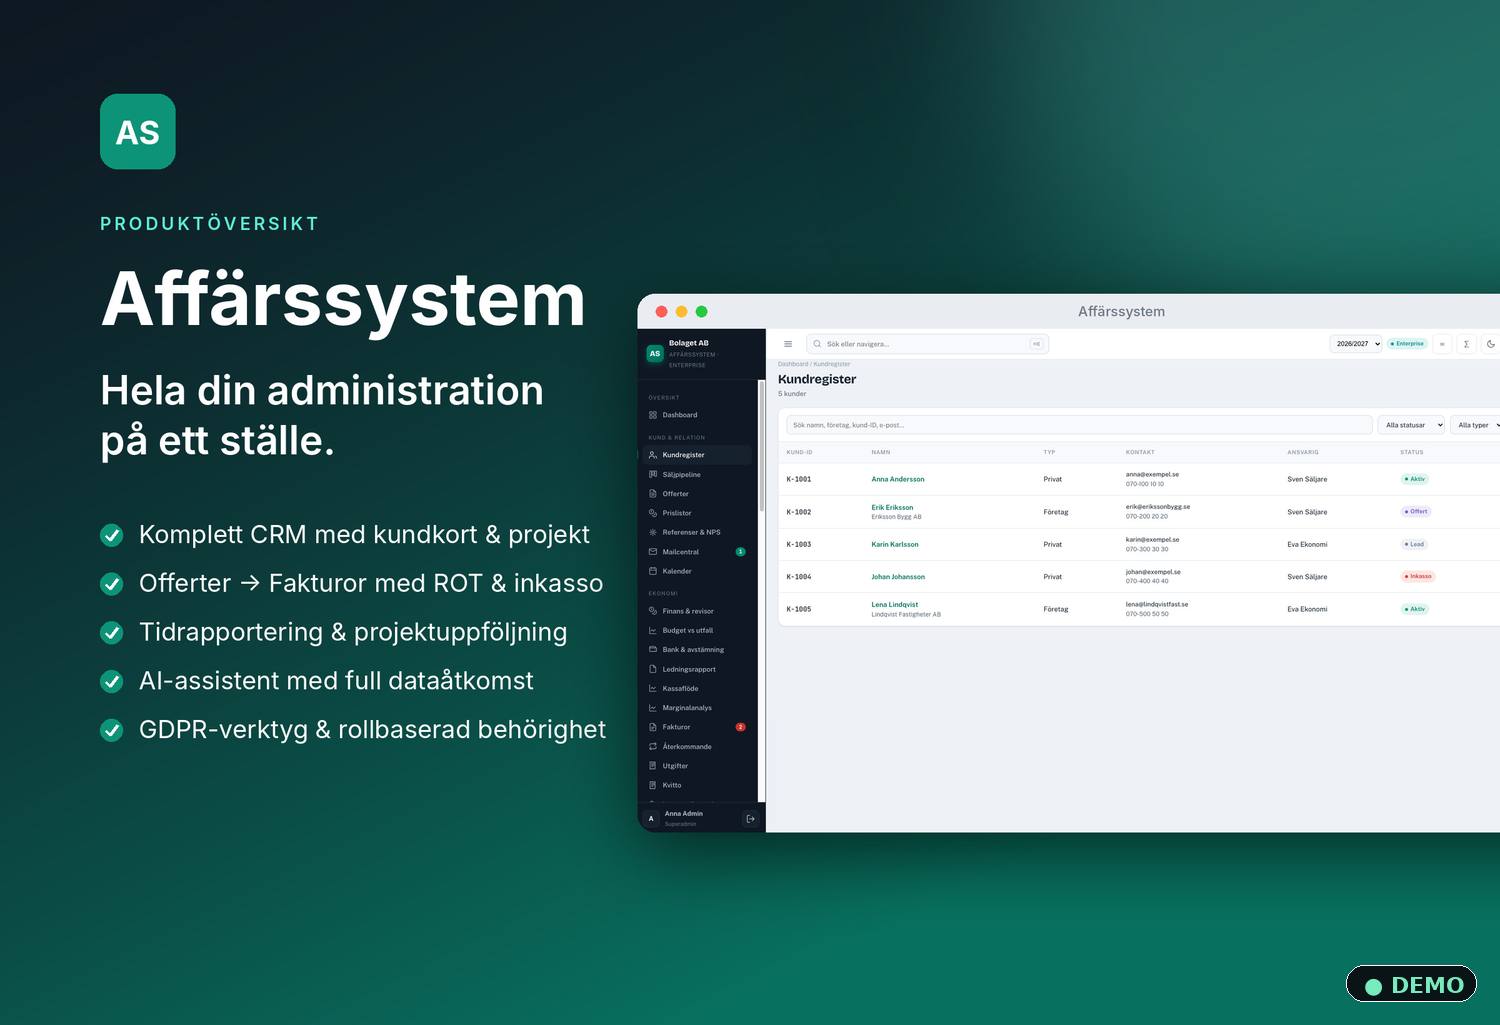This screenshot has width=1500, height=1025.
Task: Open Ledningsrapport in the sidebar
Action: click(697, 669)
